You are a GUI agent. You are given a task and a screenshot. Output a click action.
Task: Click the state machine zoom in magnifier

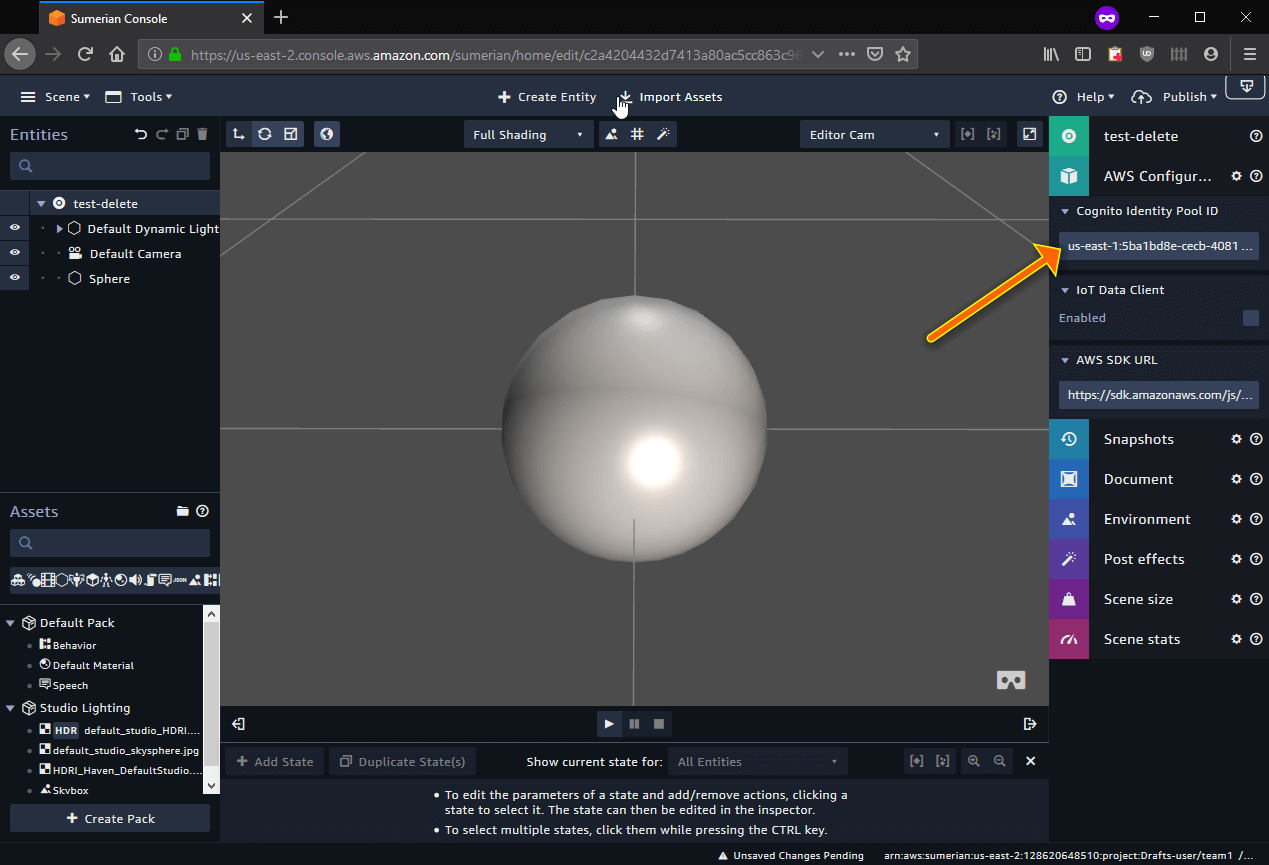pos(973,761)
